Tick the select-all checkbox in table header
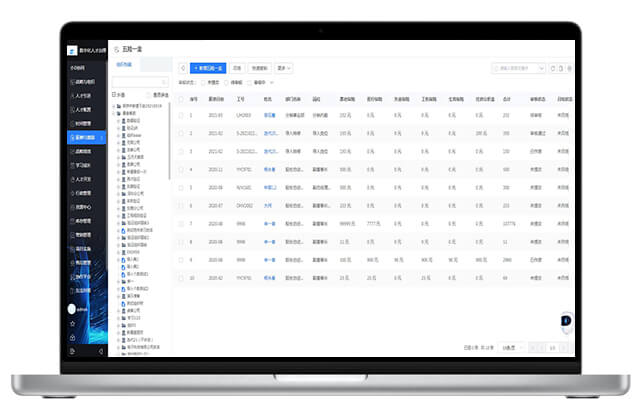The height and width of the screenshot is (413, 643). [x=181, y=99]
